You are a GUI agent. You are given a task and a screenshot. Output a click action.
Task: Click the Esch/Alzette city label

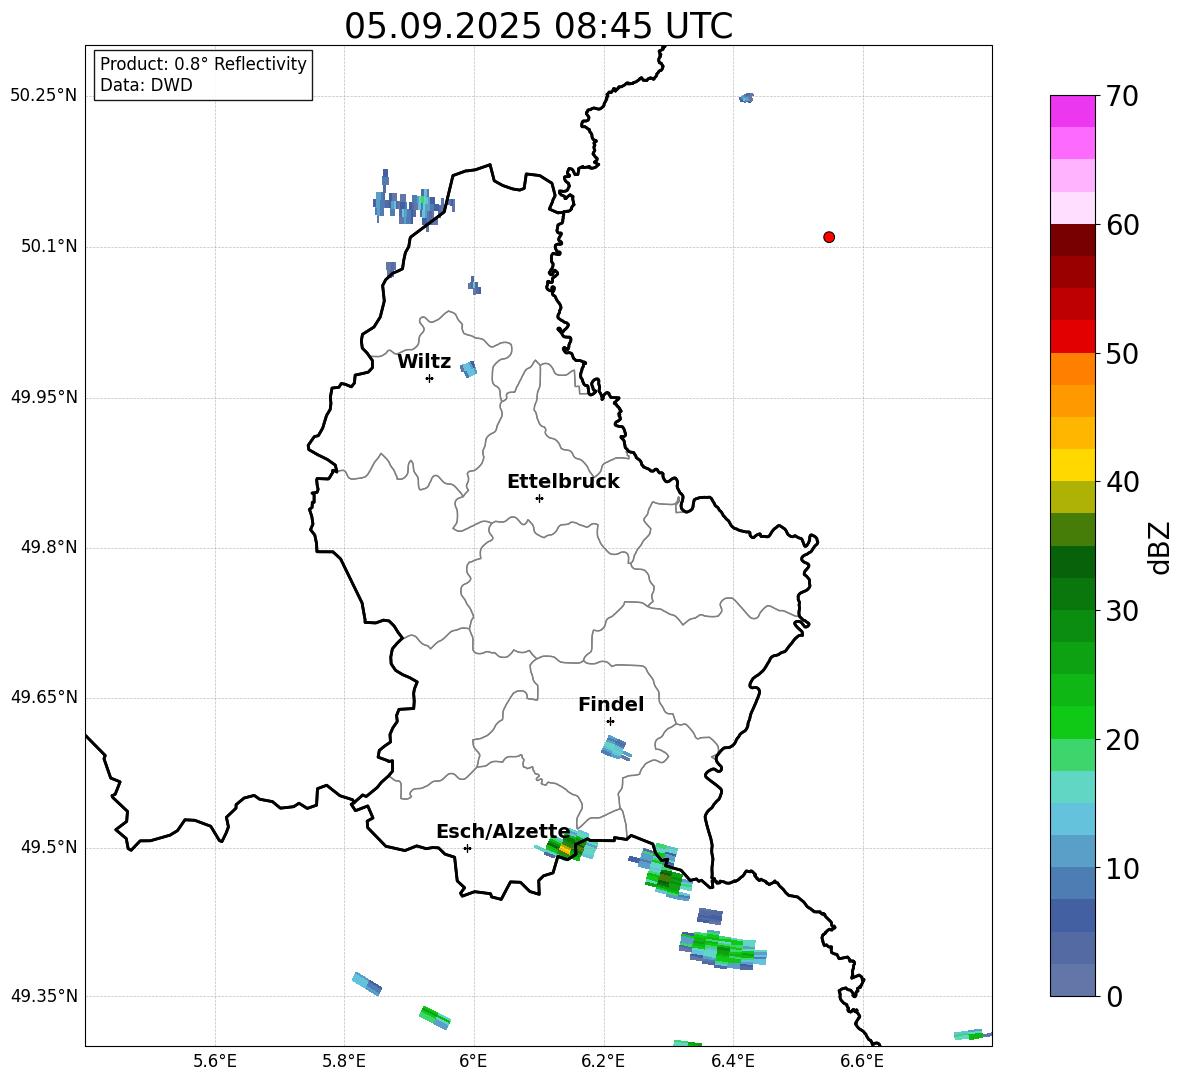click(503, 832)
